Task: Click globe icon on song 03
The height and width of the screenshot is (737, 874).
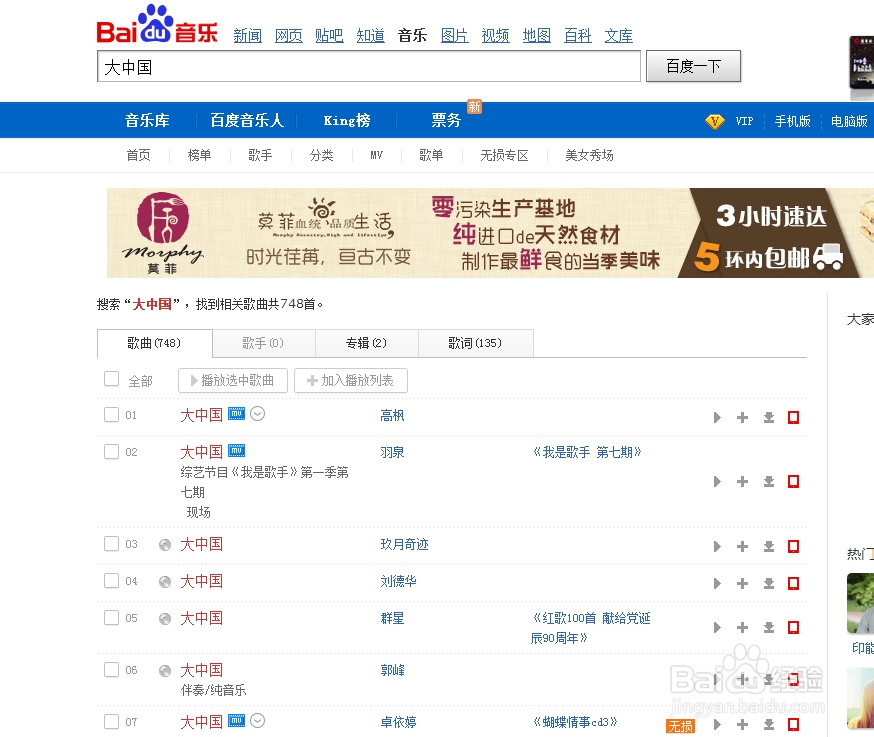Action: 165,545
